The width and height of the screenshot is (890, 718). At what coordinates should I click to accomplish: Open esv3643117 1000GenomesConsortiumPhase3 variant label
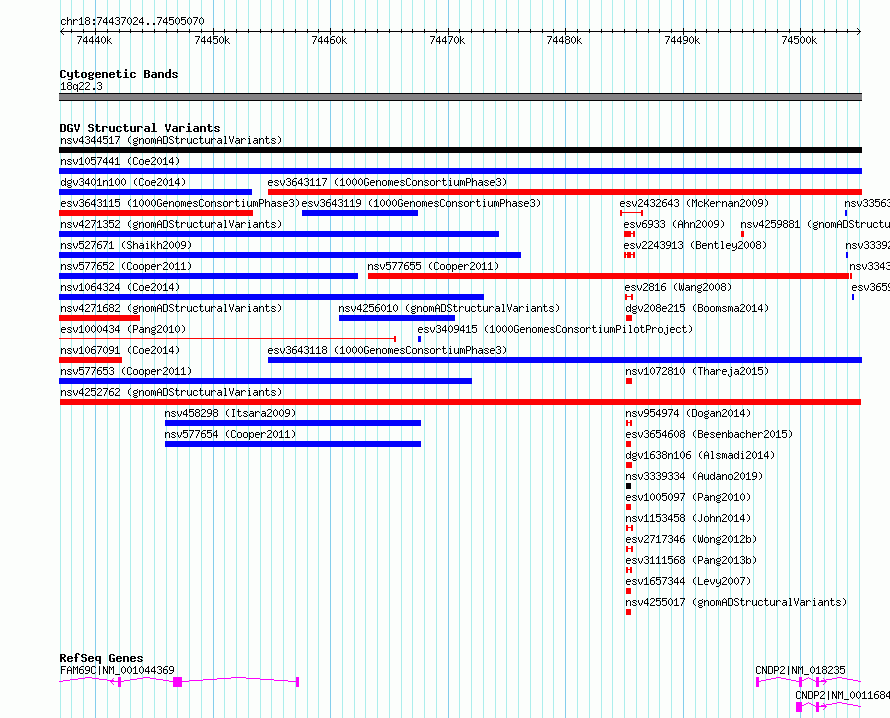pos(387,182)
